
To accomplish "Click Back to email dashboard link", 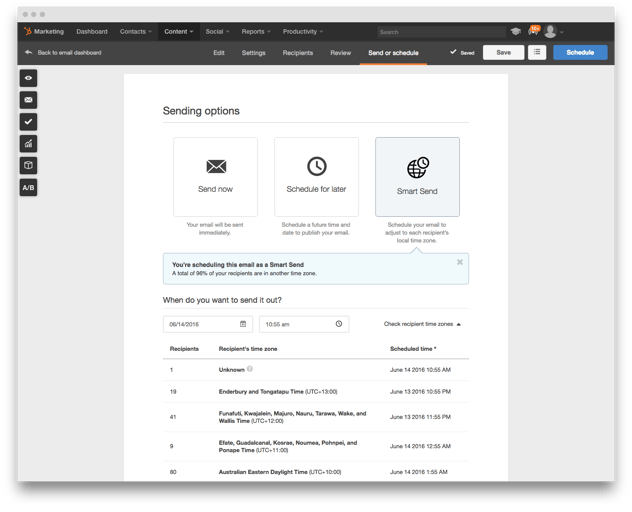I will coord(68,53).
